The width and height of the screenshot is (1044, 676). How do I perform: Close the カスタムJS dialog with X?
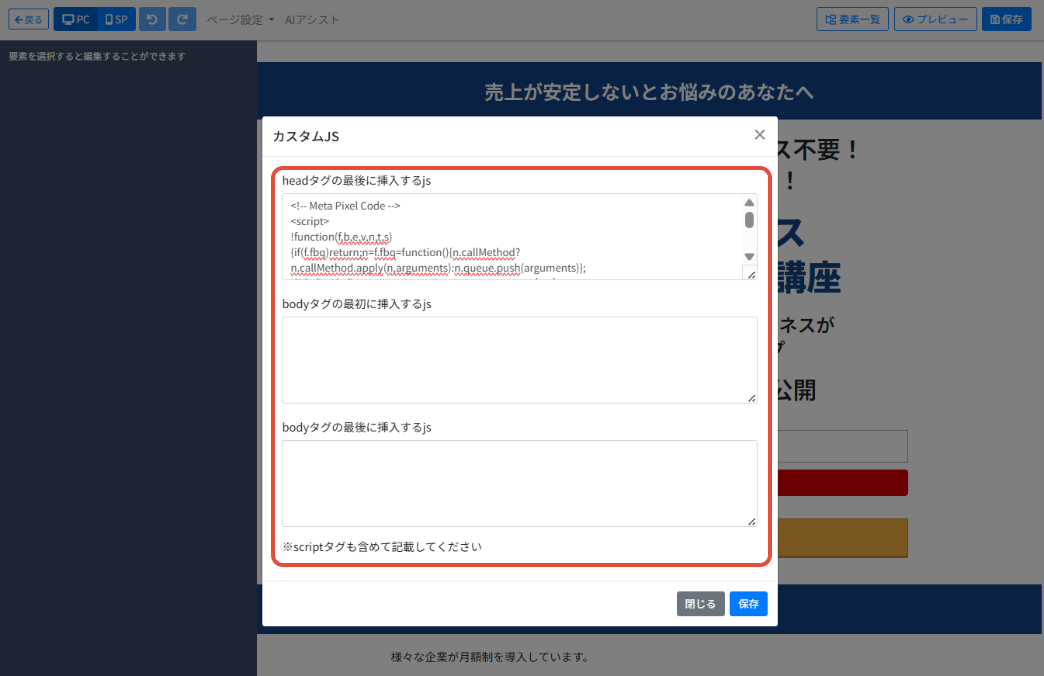(759, 135)
